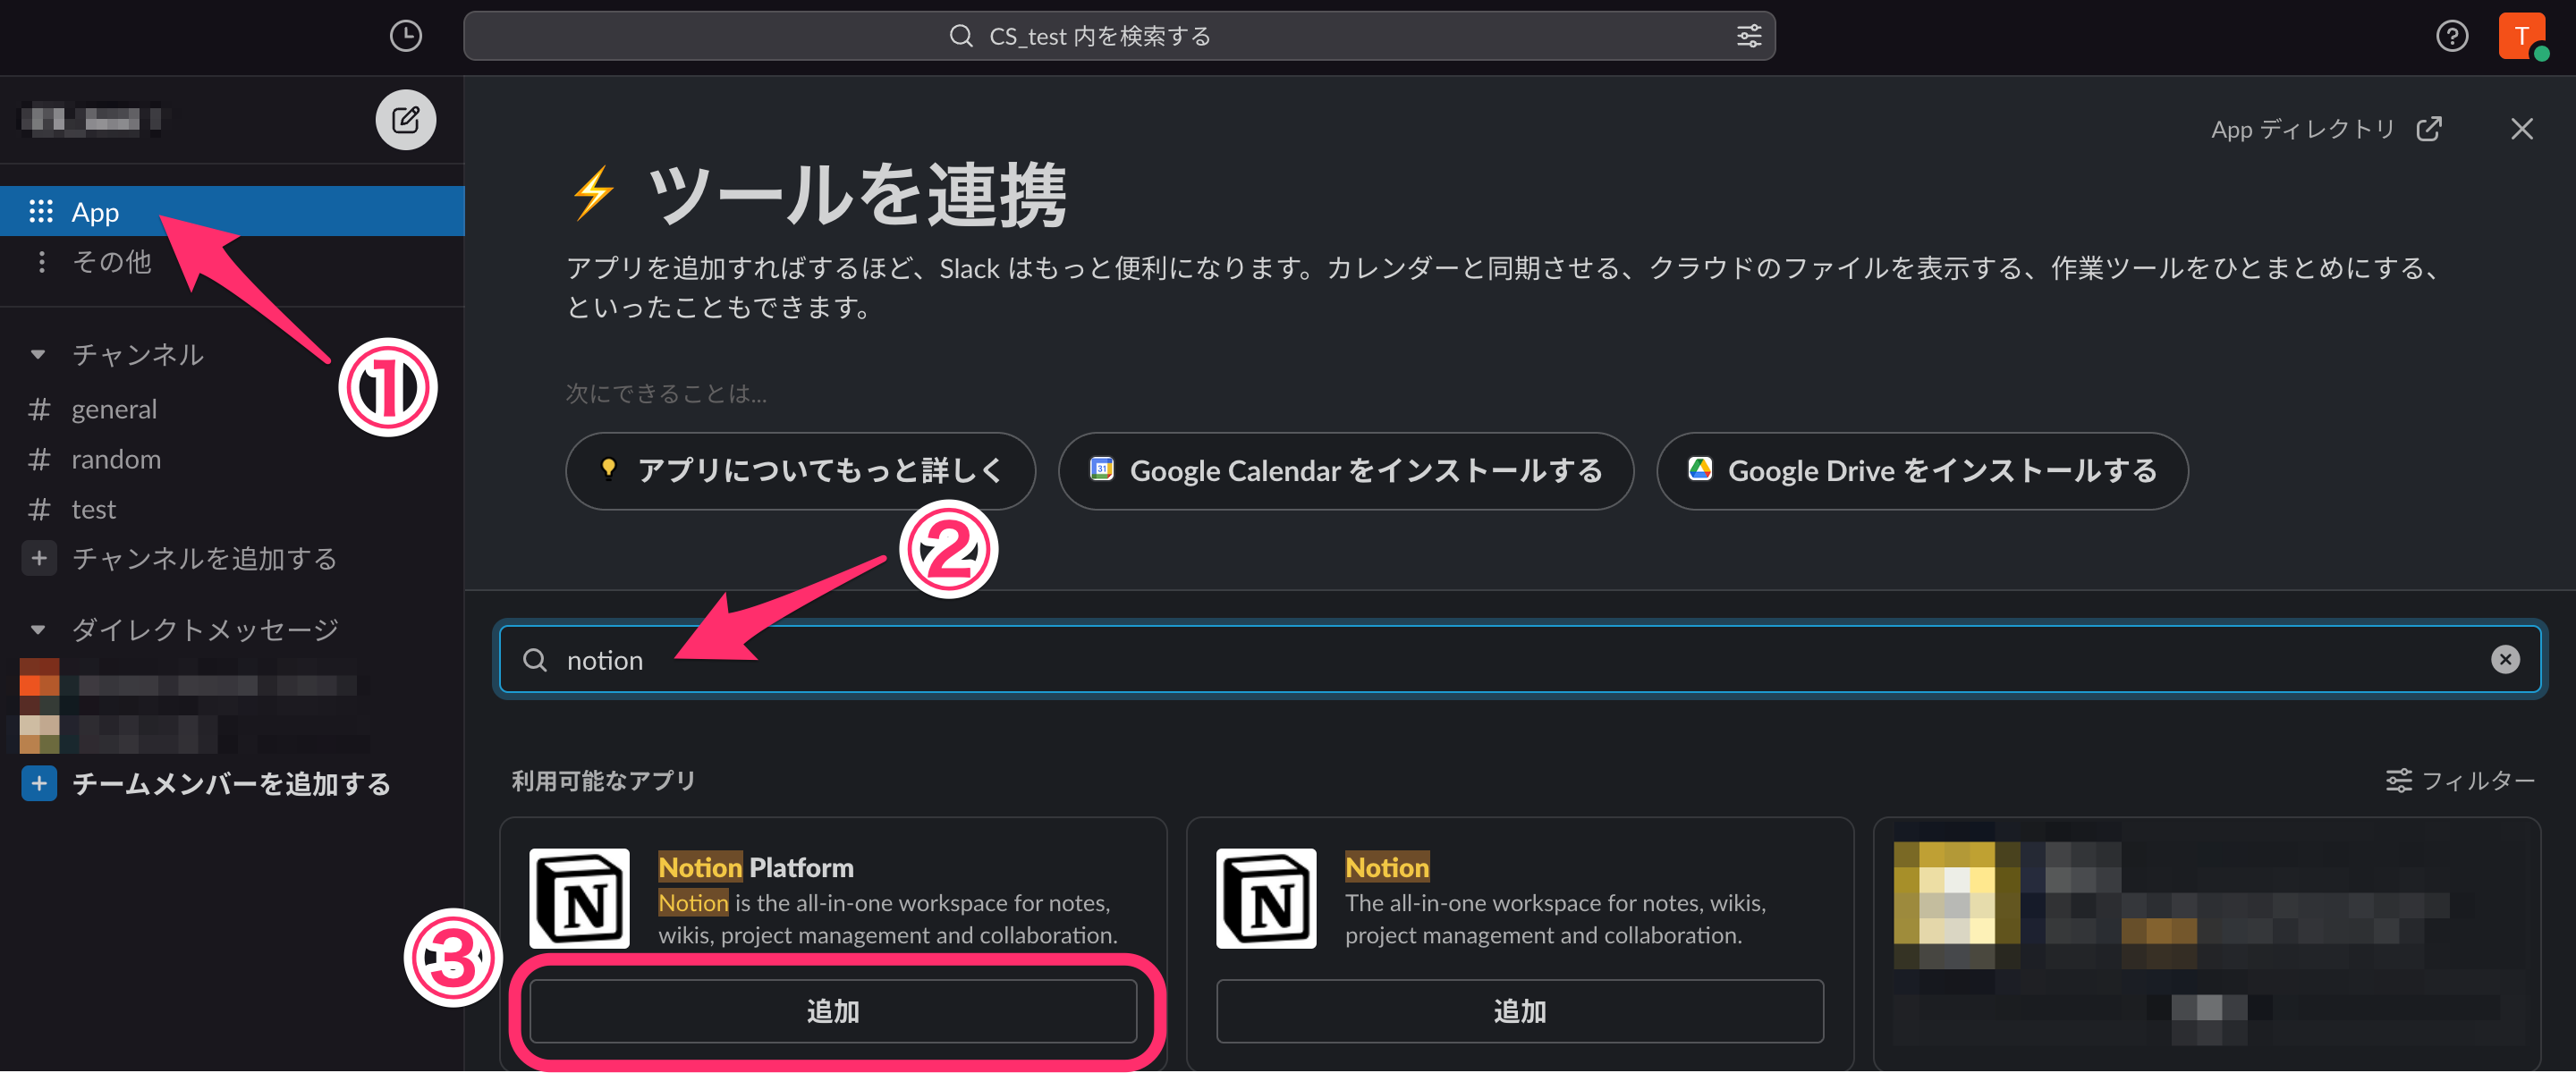The height and width of the screenshot is (1073, 2576).
Task: Click the チャンネル section header
Action: click(x=138, y=354)
